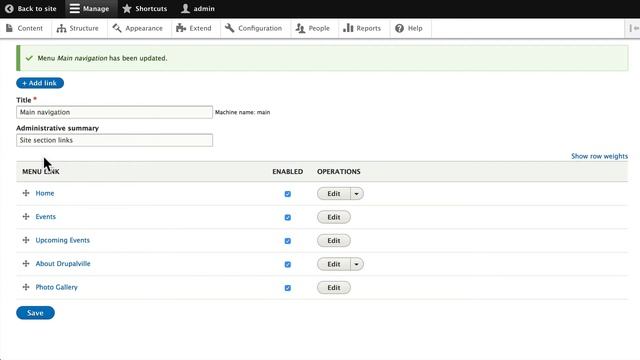Open the Photo Gallery link title
The image size is (640, 360).
click(x=56, y=287)
